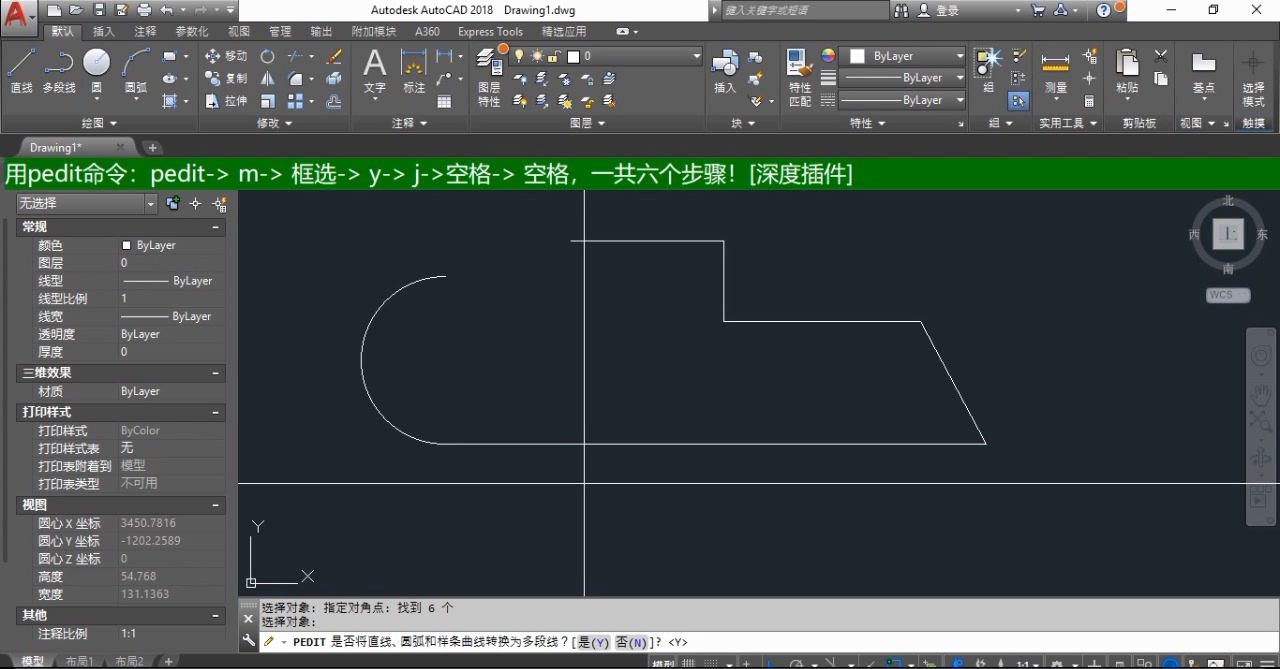The height and width of the screenshot is (669, 1280).
Task: Expand the 绘图 (Draw) panel
Action: pos(97,123)
